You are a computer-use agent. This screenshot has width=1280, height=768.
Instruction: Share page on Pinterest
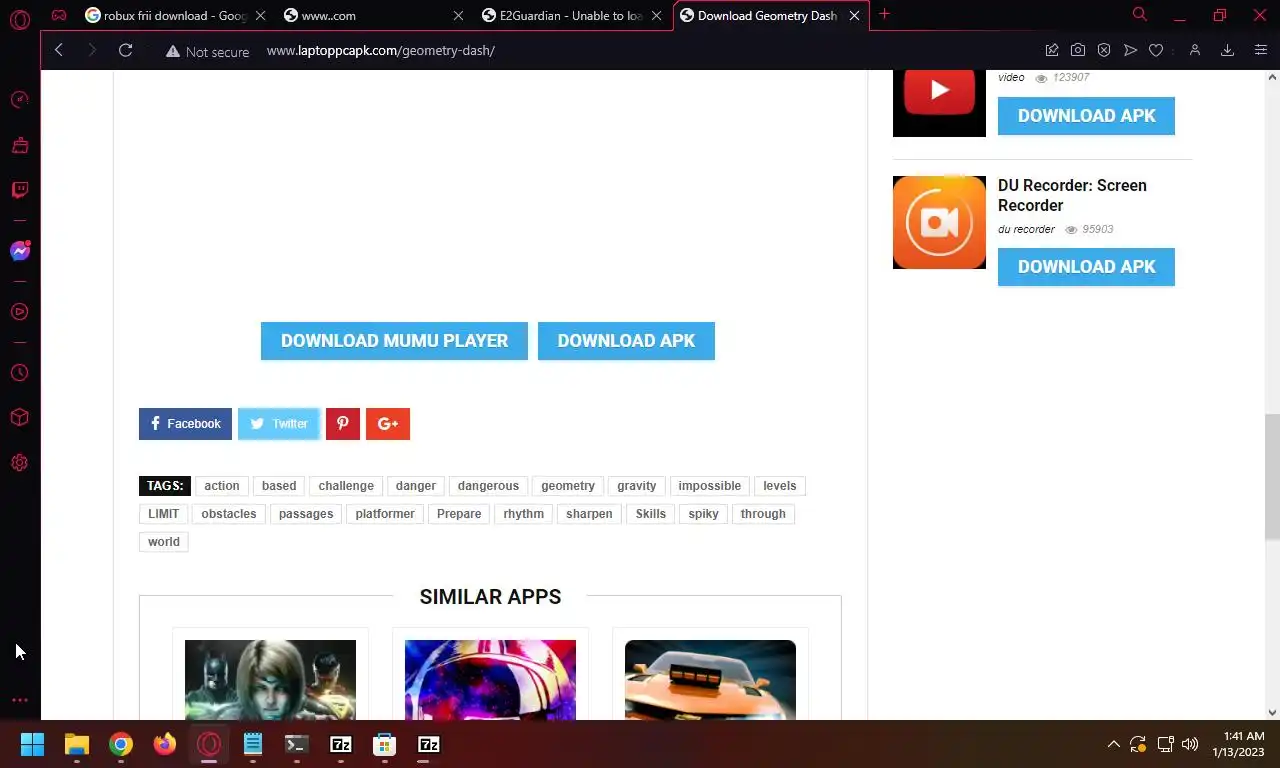[342, 424]
